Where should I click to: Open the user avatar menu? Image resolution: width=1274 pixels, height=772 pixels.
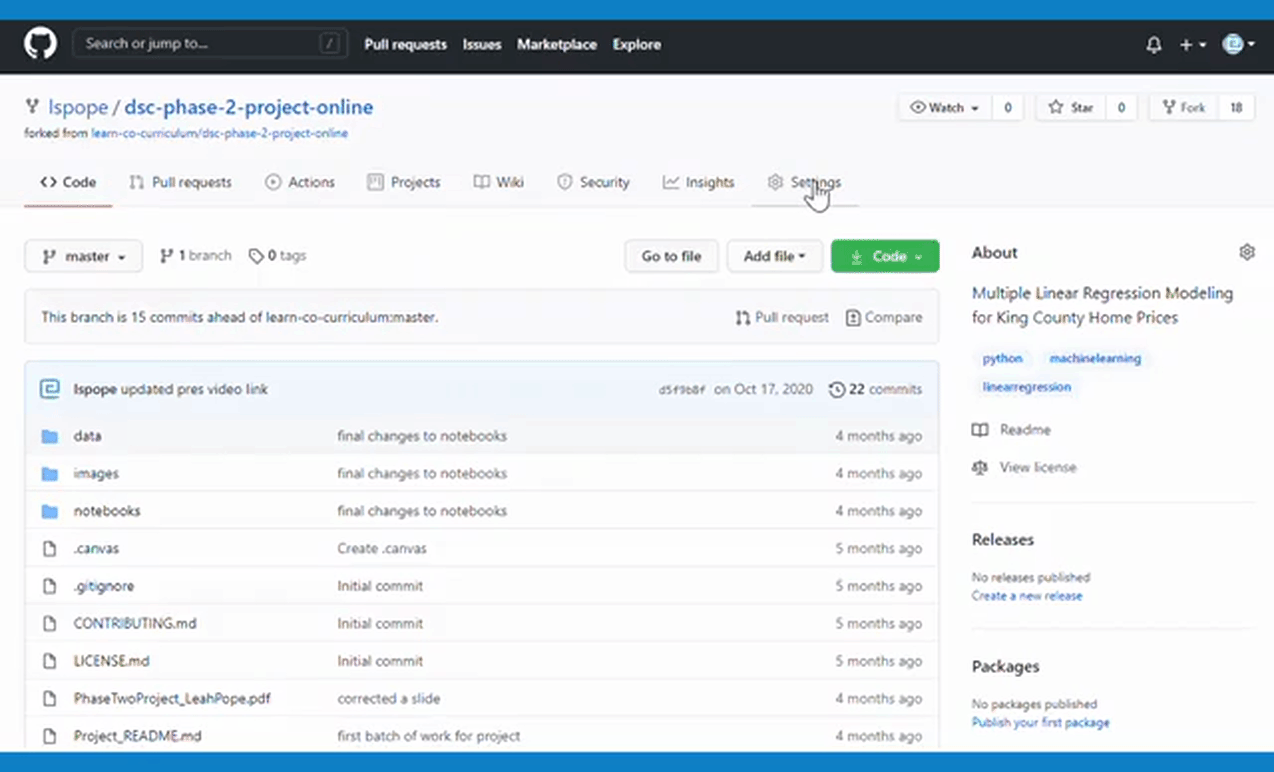(1238, 45)
